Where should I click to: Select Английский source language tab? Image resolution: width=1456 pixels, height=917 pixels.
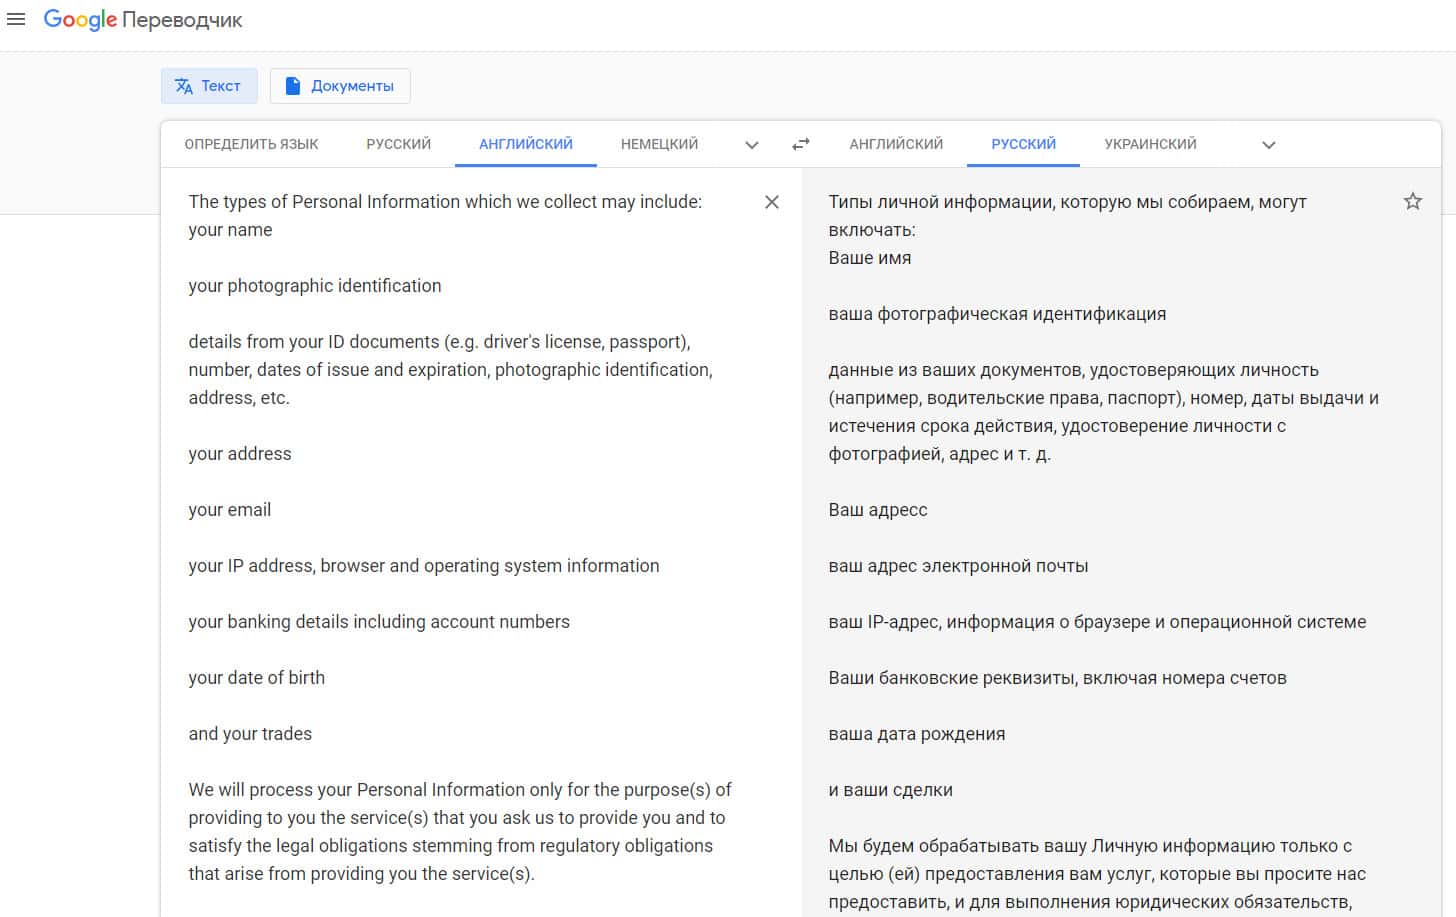(526, 144)
